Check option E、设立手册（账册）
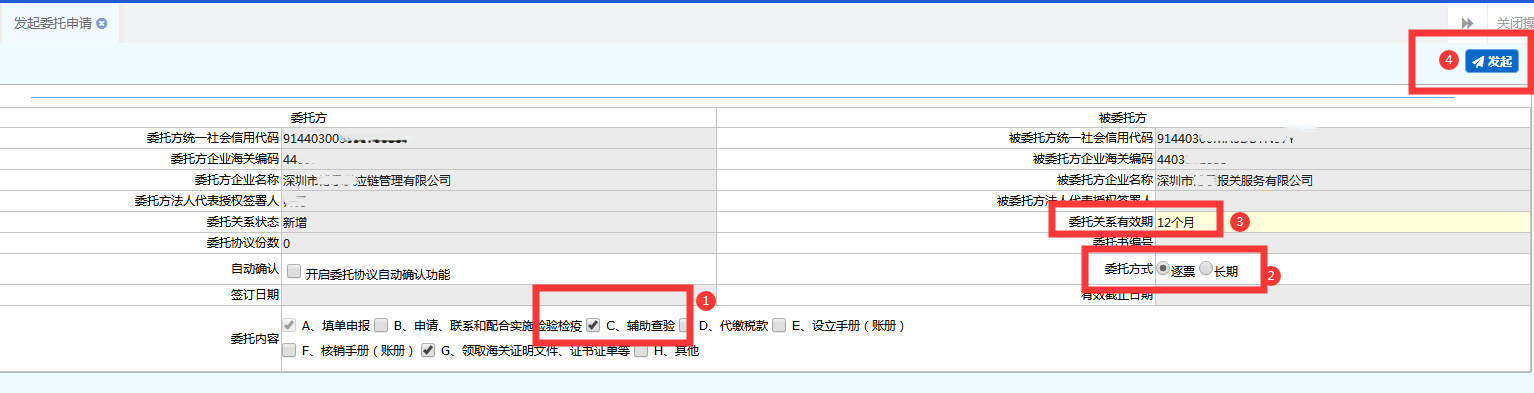 [x=779, y=325]
